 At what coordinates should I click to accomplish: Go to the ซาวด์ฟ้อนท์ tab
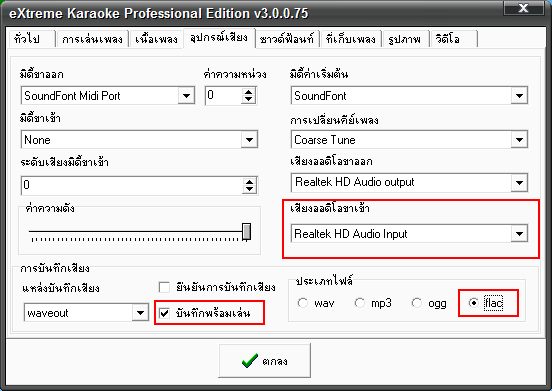287,38
